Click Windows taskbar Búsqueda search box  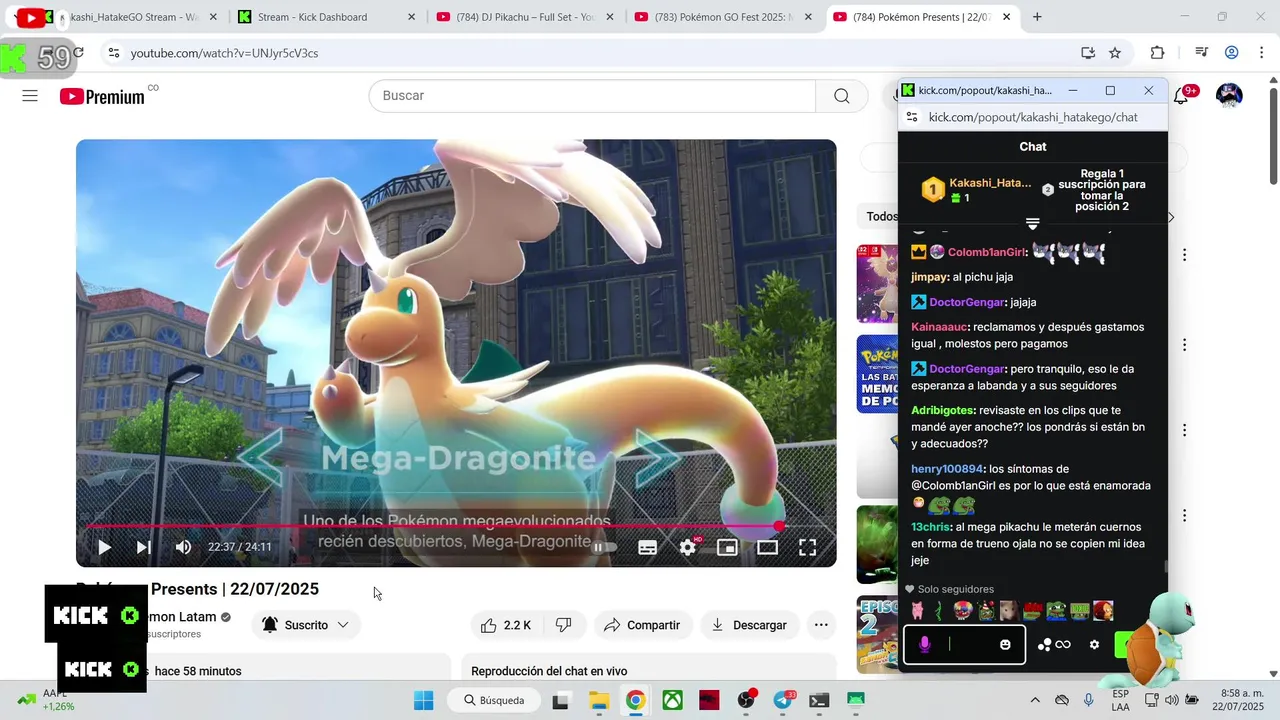(x=495, y=700)
